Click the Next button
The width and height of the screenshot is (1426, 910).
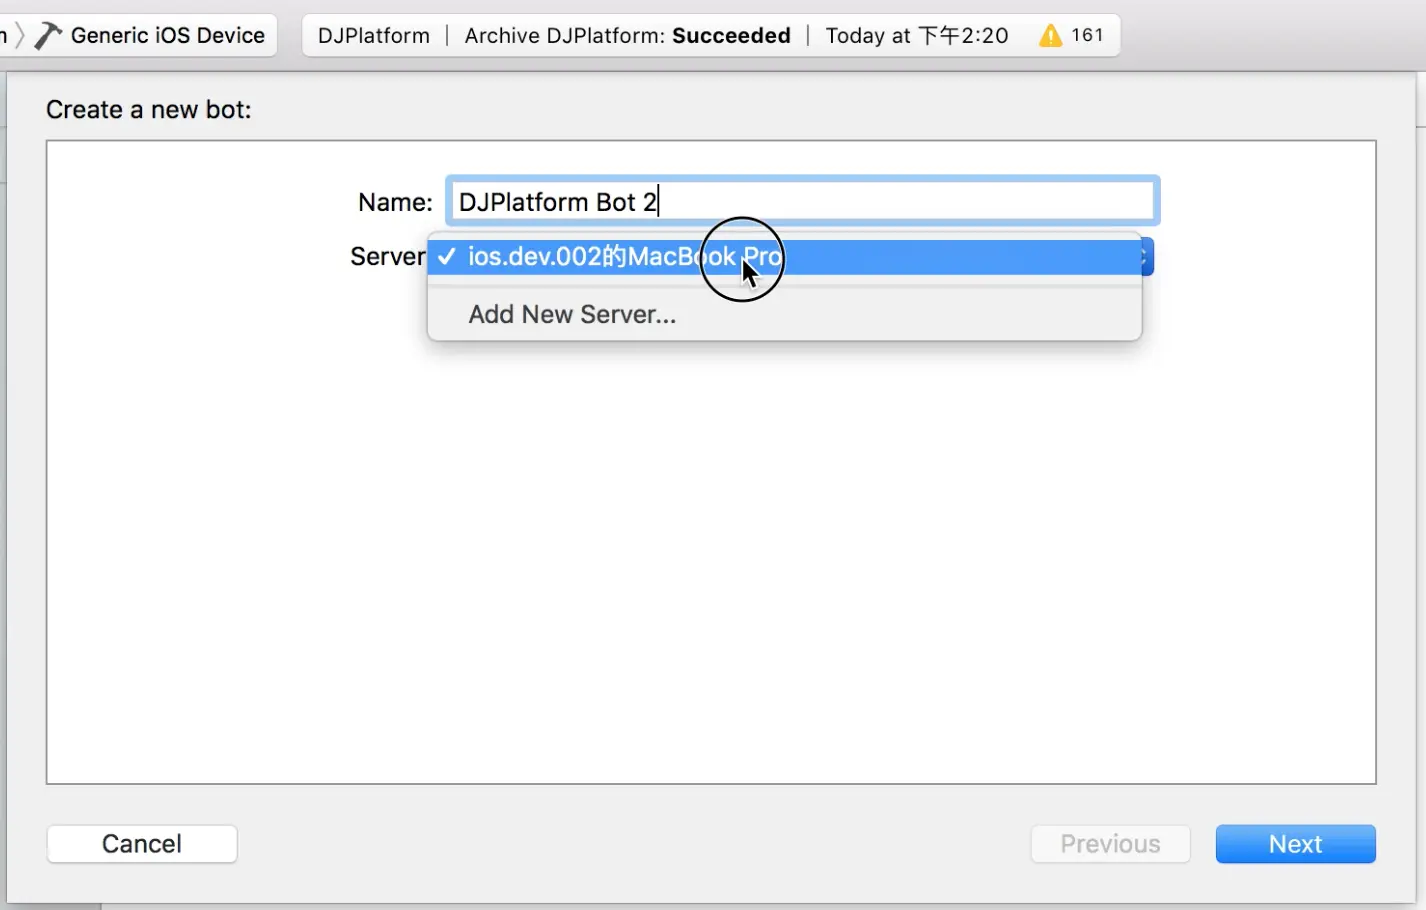coord(1295,844)
